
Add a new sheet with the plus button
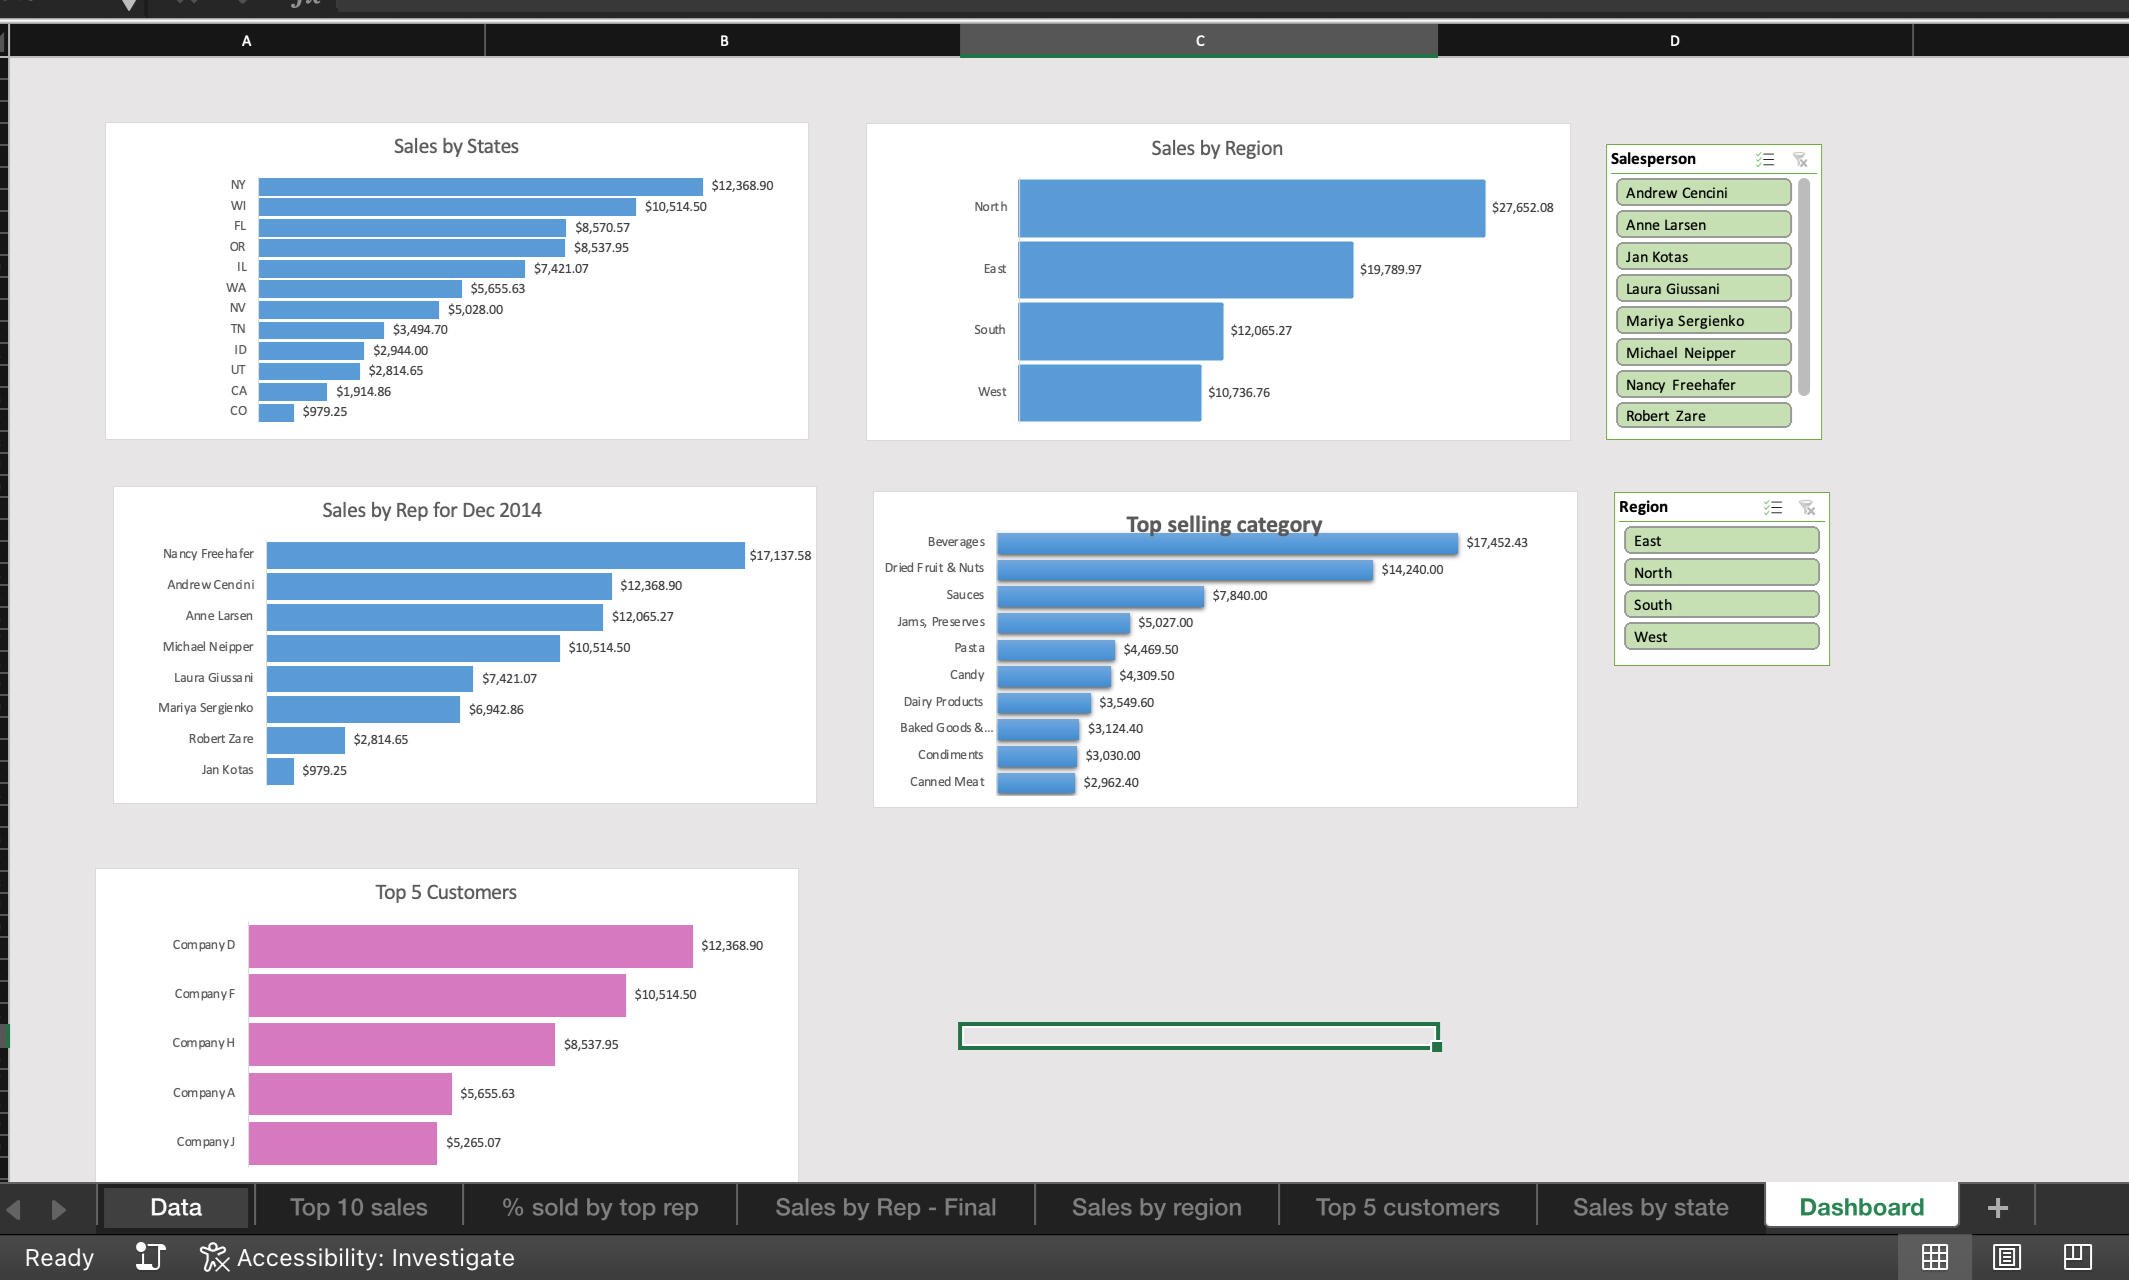pos(1997,1208)
